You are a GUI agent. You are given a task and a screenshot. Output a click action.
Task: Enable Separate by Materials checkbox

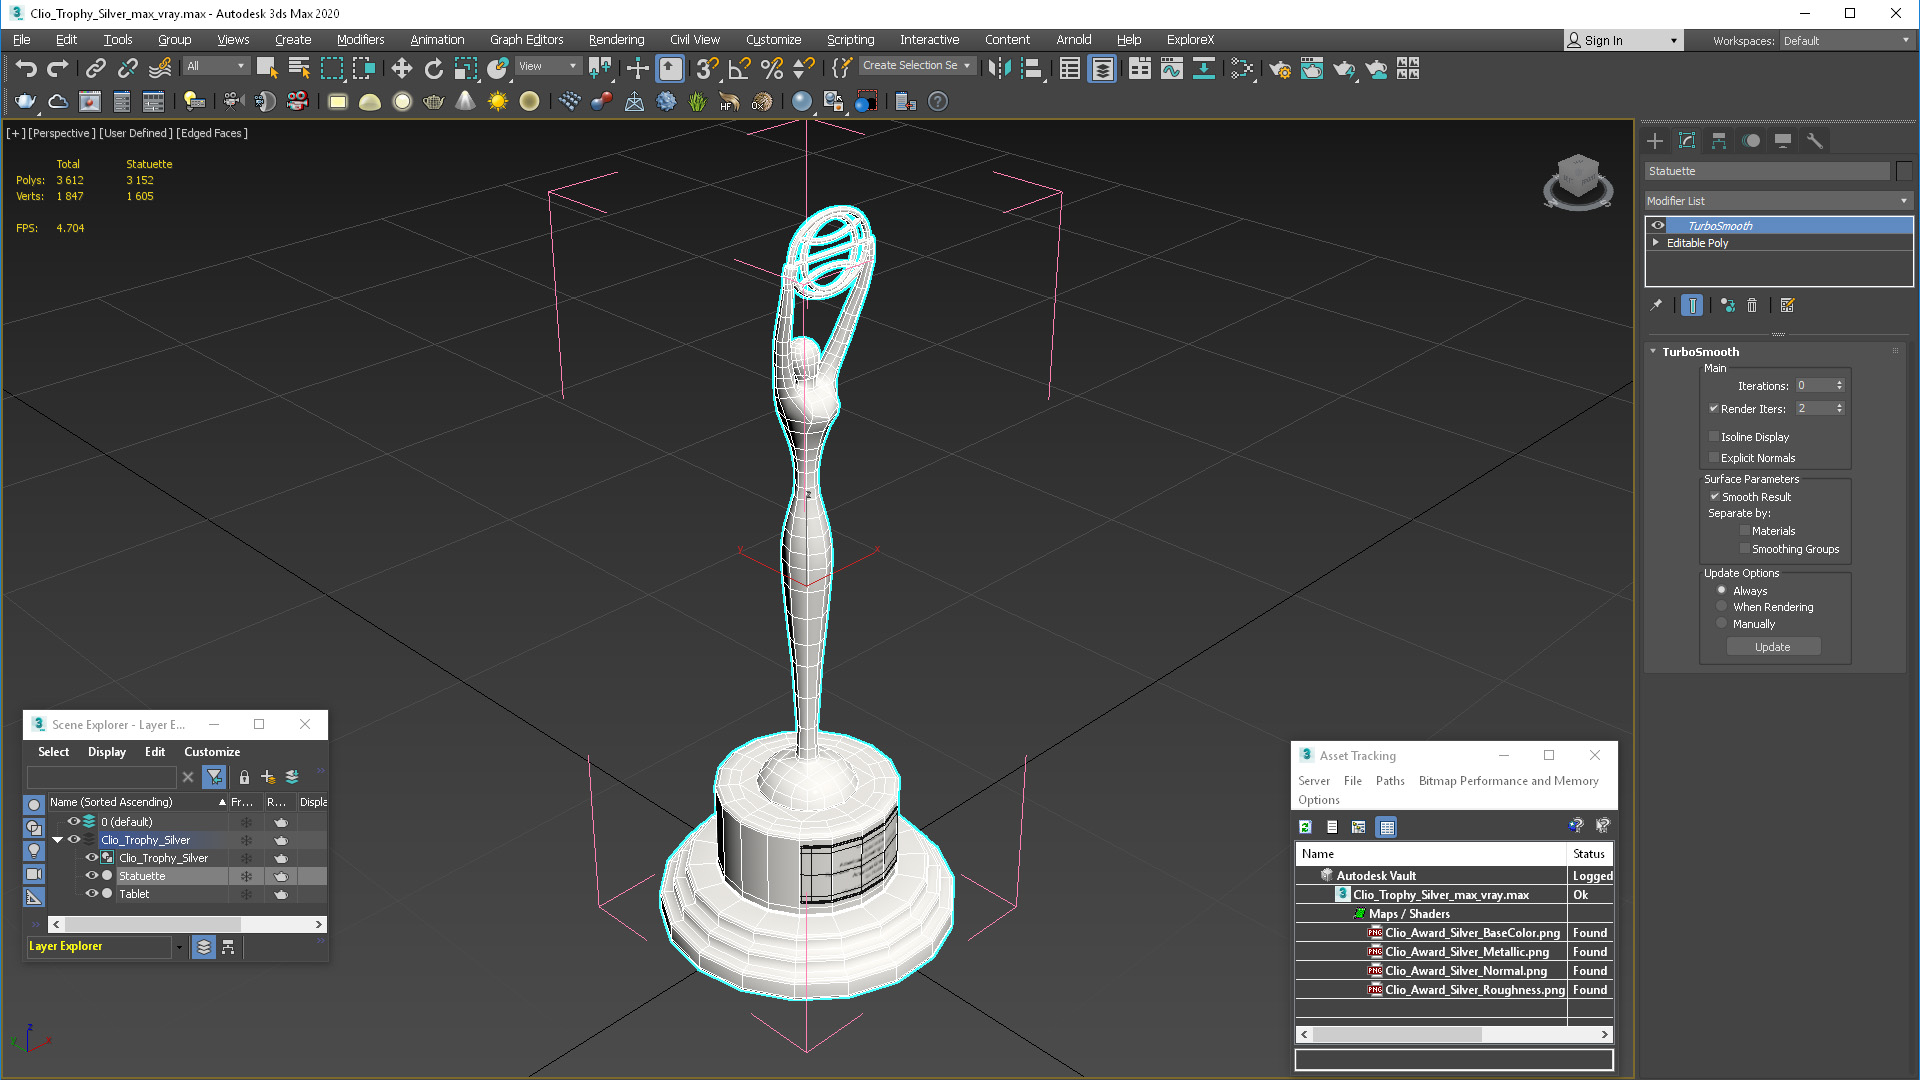(x=1744, y=531)
